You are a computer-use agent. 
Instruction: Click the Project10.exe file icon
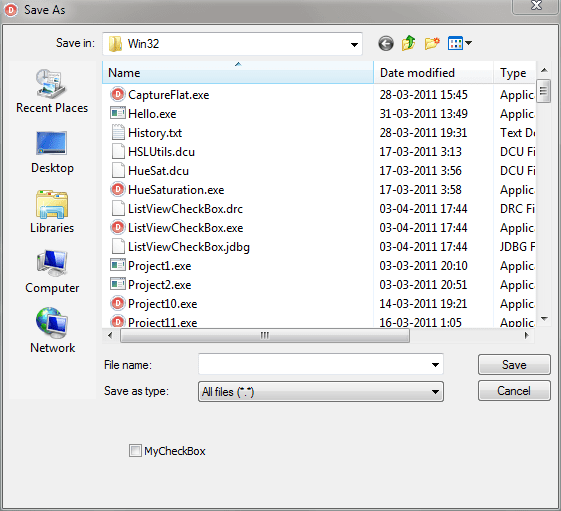[118, 303]
